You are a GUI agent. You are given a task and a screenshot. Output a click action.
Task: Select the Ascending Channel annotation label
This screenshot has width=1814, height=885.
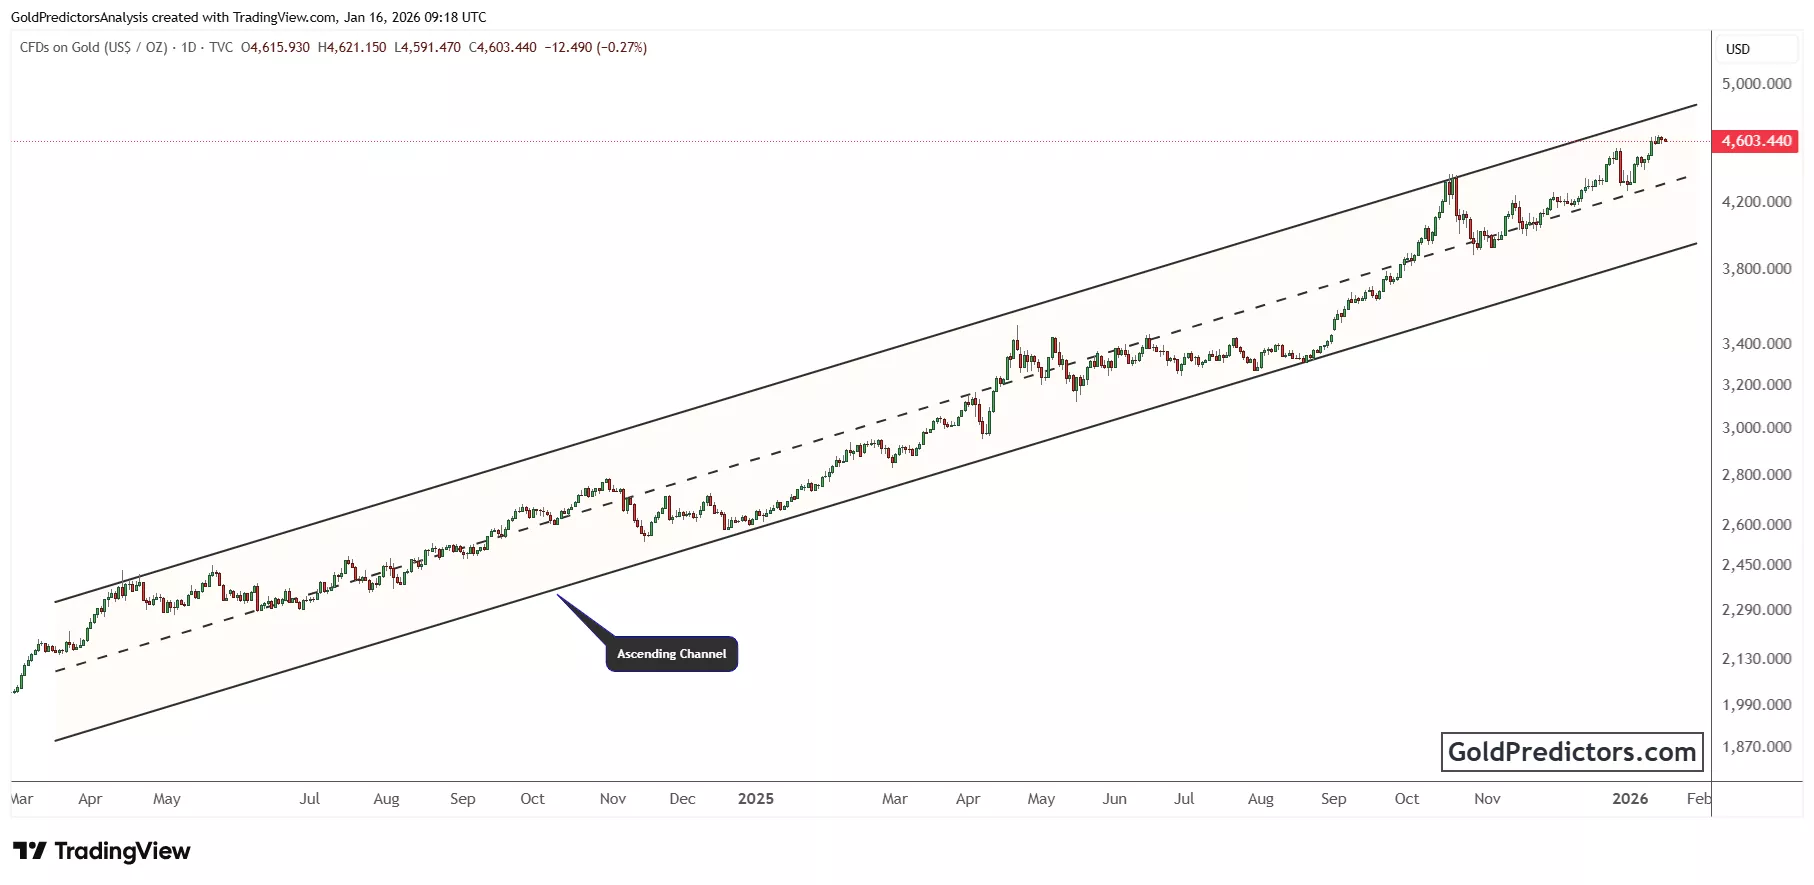pos(671,654)
